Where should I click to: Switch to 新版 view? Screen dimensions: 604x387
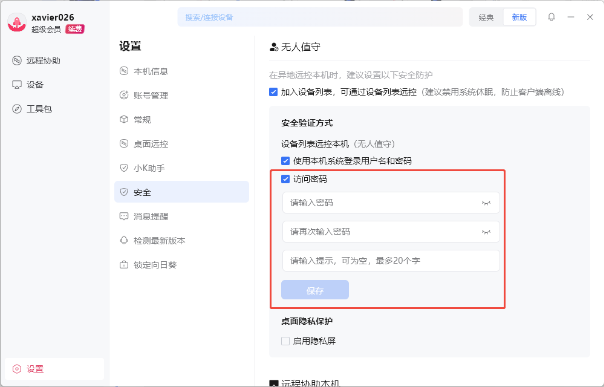coord(519,17)
